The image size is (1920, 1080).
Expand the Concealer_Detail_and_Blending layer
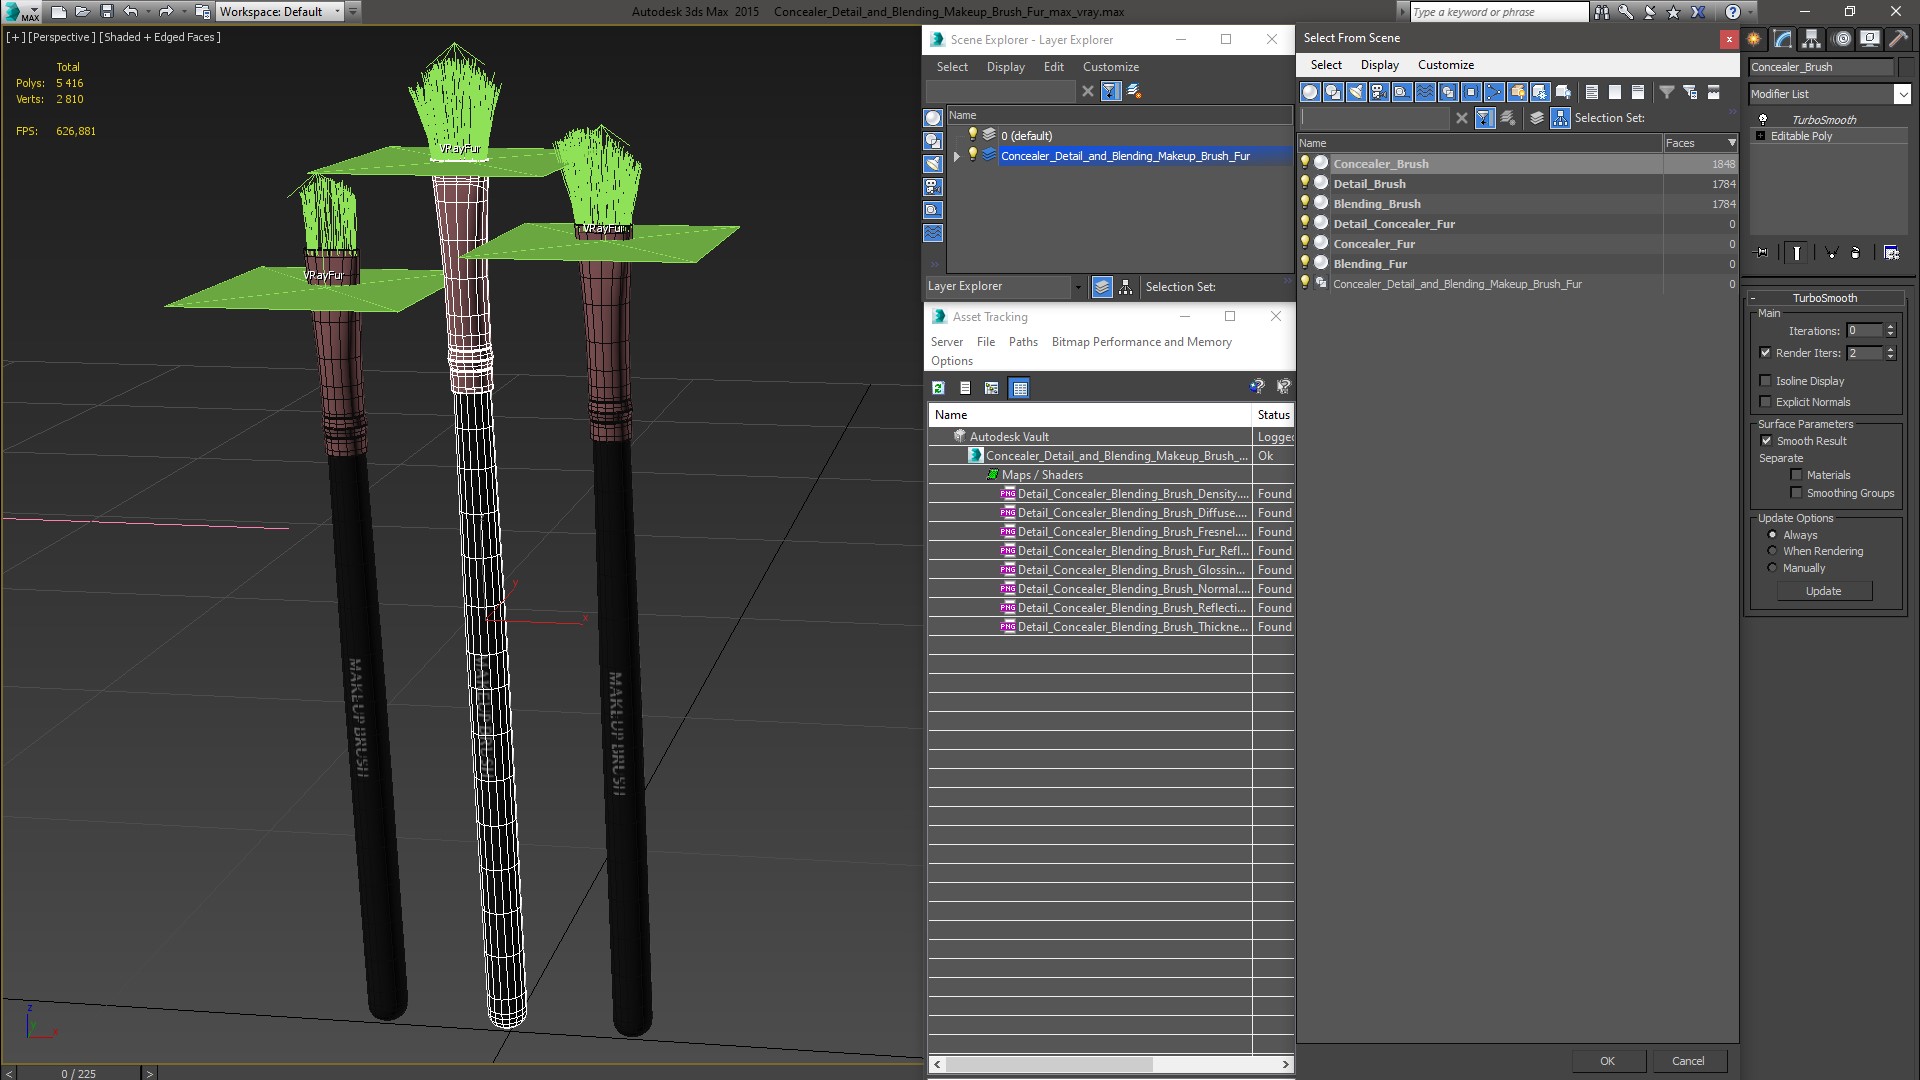[957, 156]
